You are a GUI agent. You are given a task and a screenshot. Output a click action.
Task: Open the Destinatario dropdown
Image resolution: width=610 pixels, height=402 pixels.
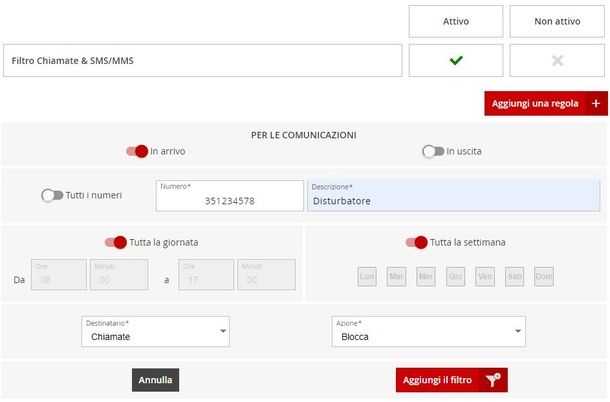155,332
